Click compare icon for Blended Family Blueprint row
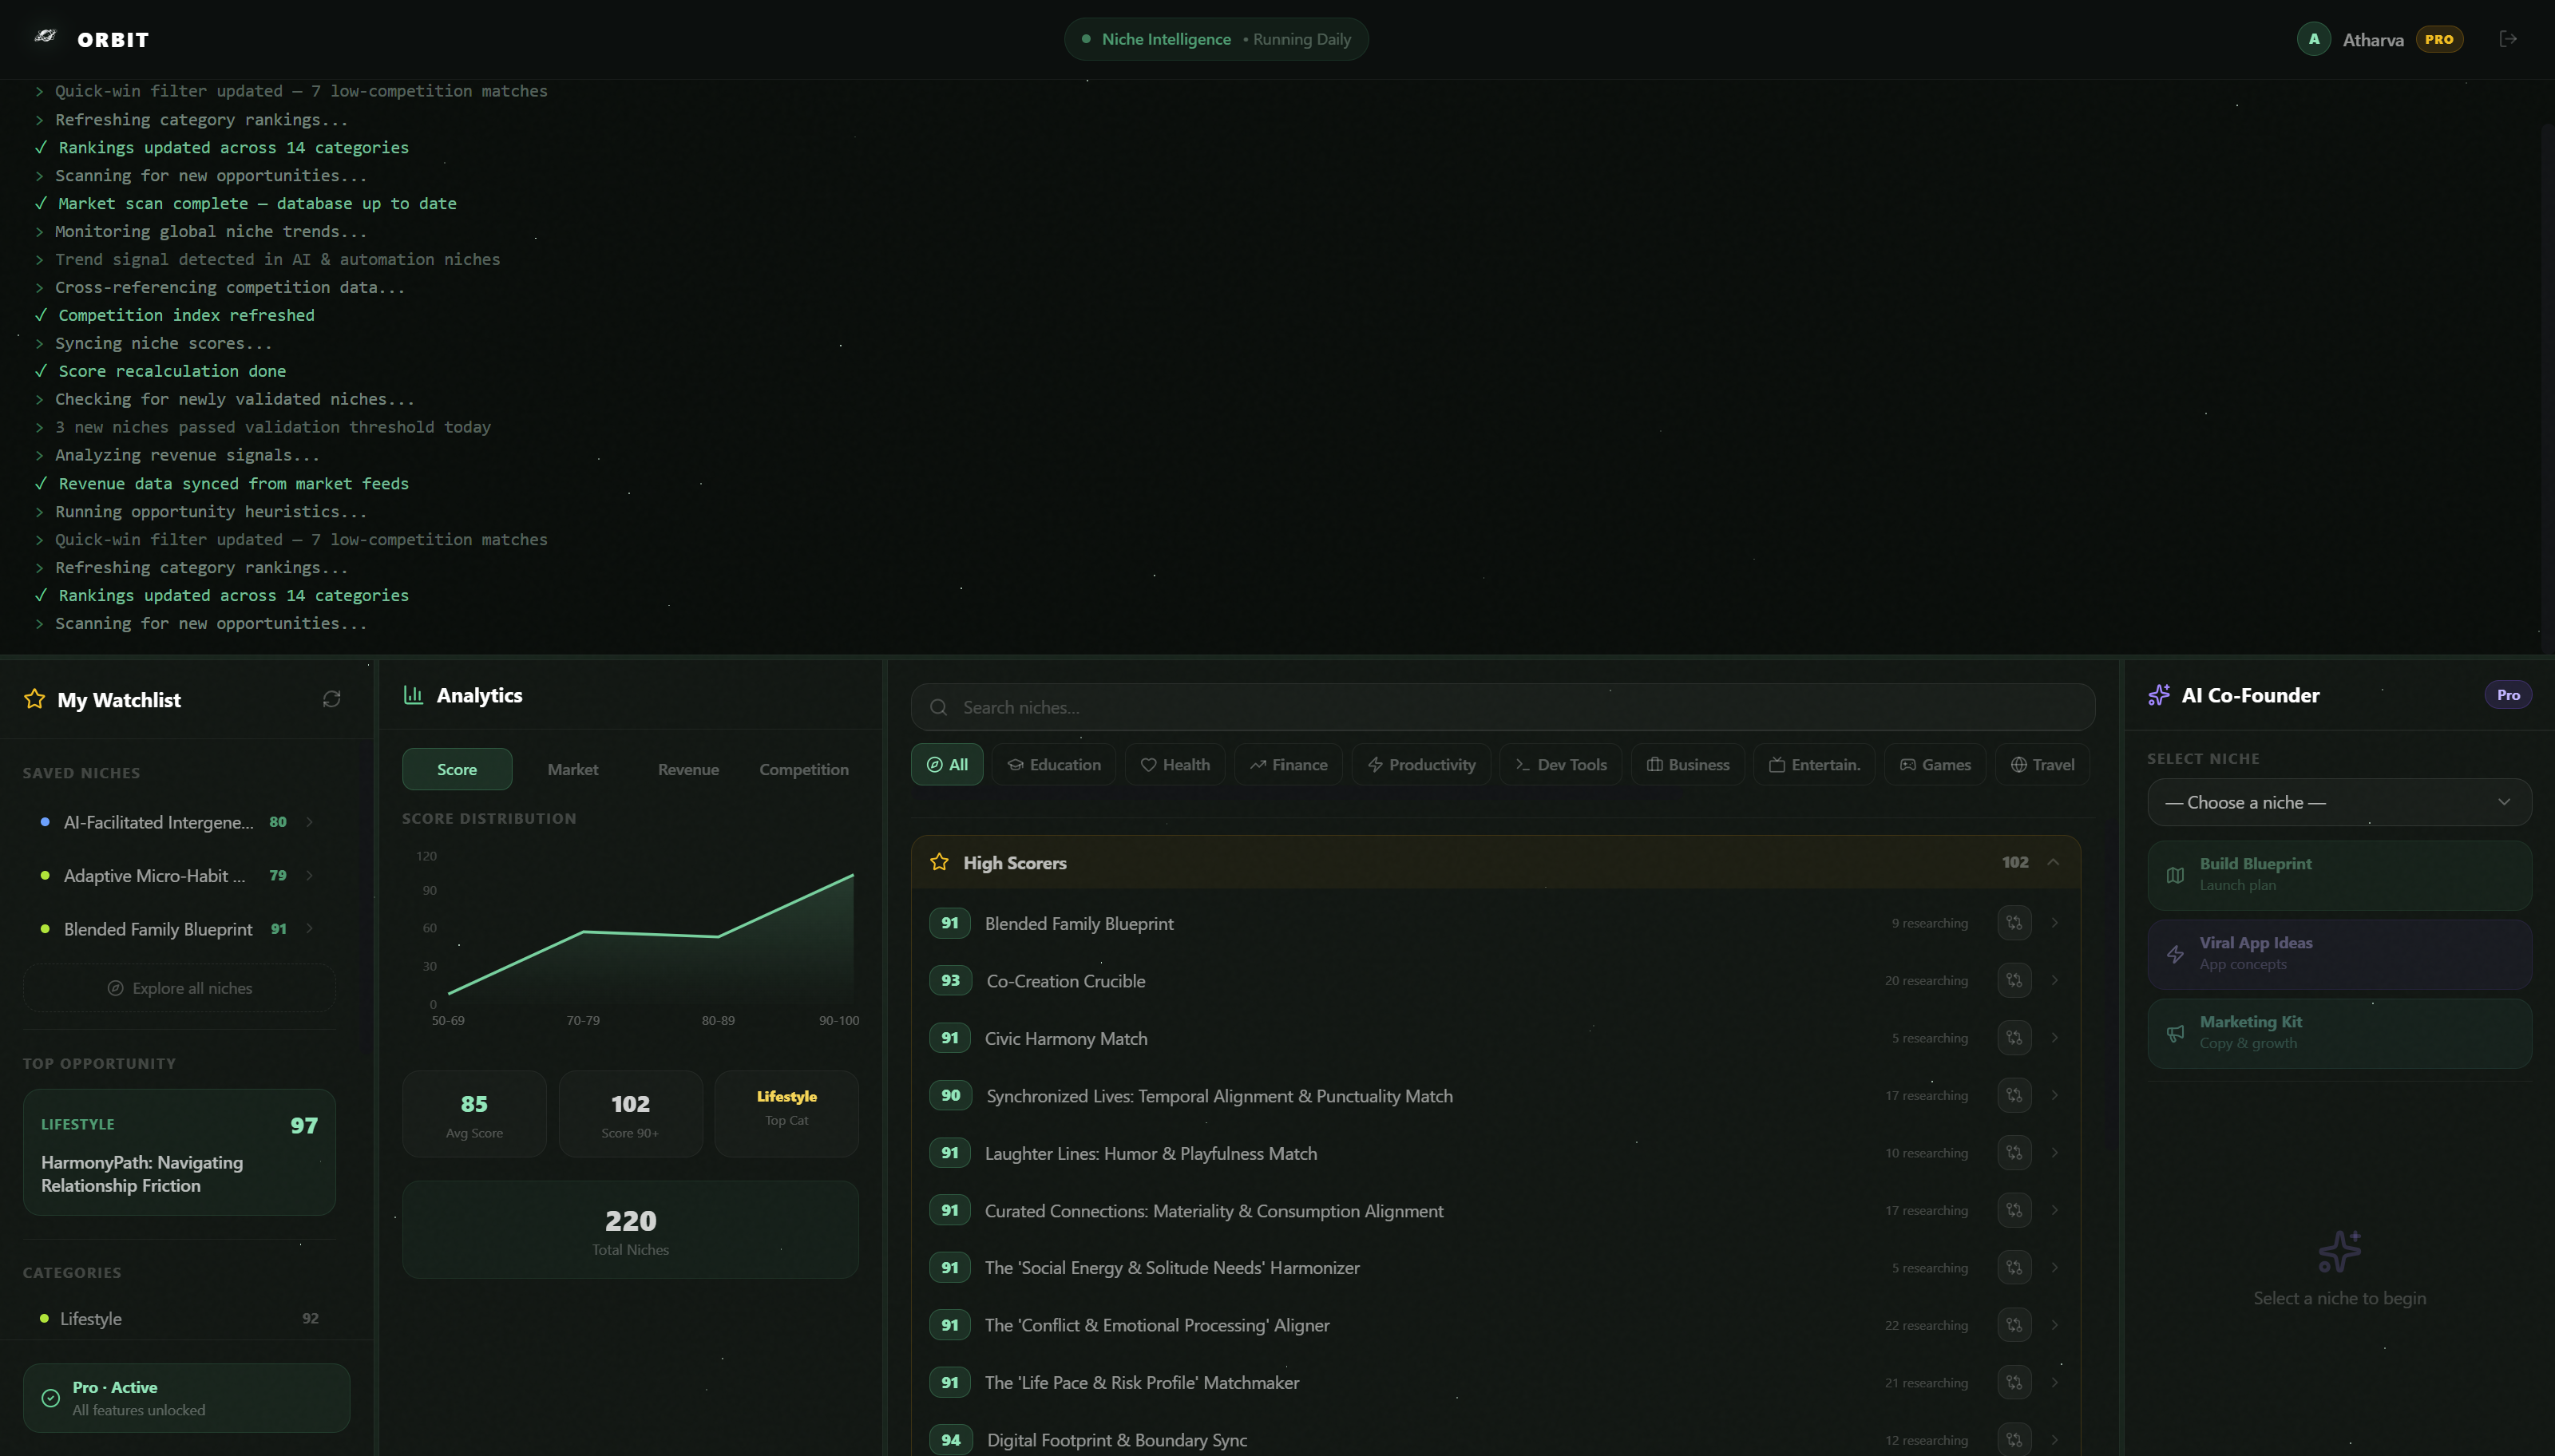The height and width of the screenshot is (1456, 2555). pos(2014,923)
